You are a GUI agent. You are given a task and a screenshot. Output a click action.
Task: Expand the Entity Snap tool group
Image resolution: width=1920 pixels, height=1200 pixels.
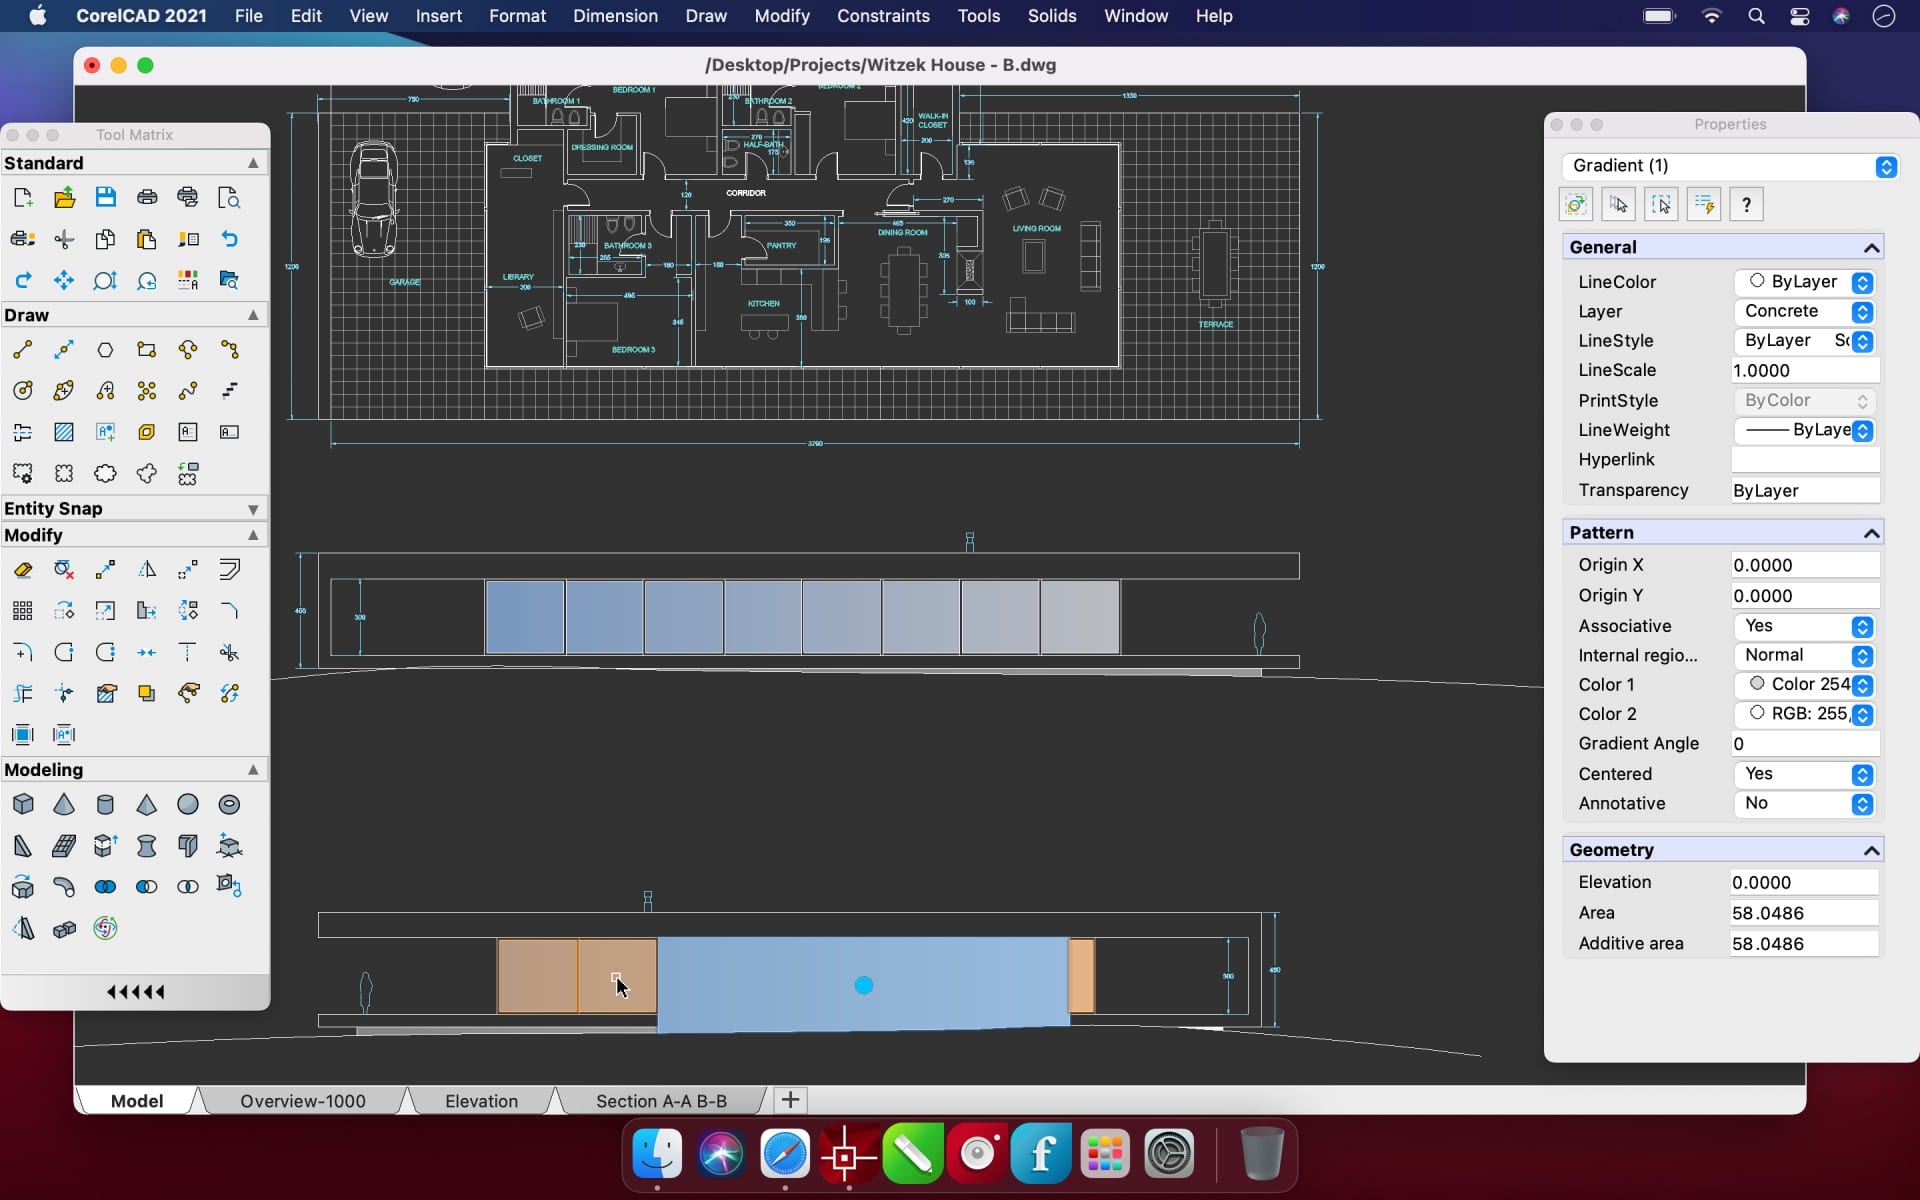[x=253, y=509]
